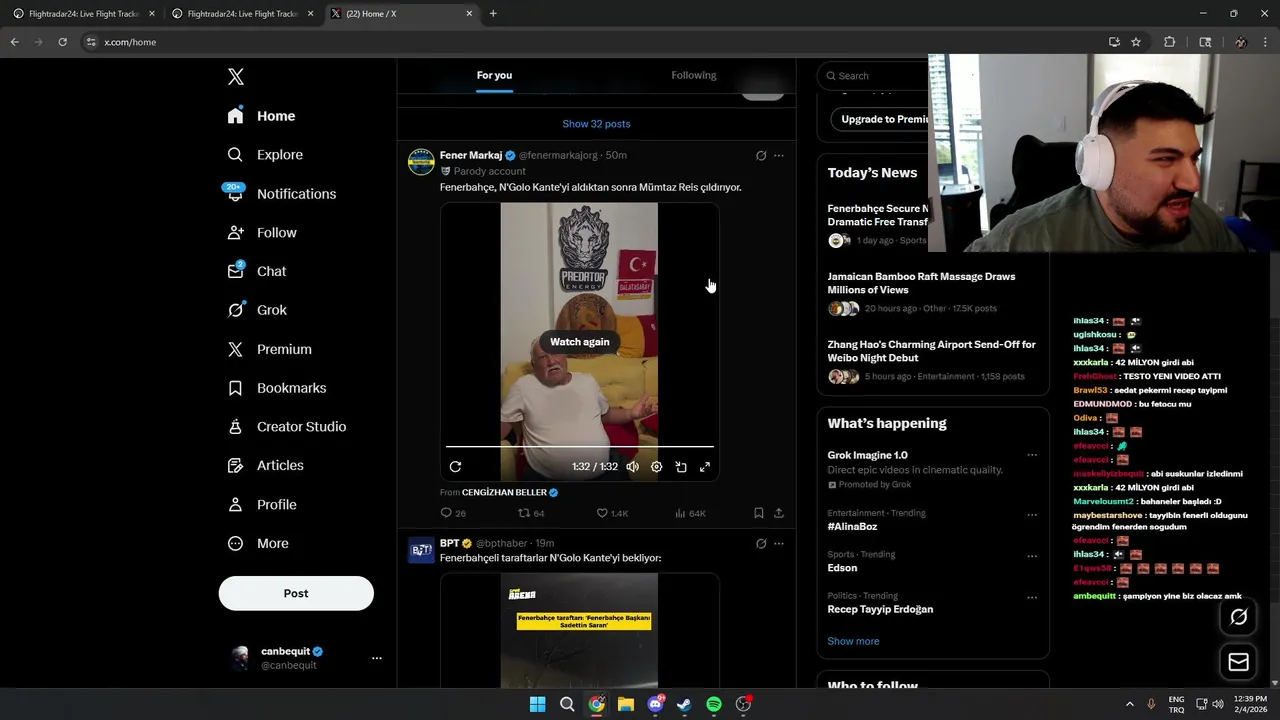Switch to the For you tab
The image size is (1280, 720).
[x=494, y=75]
